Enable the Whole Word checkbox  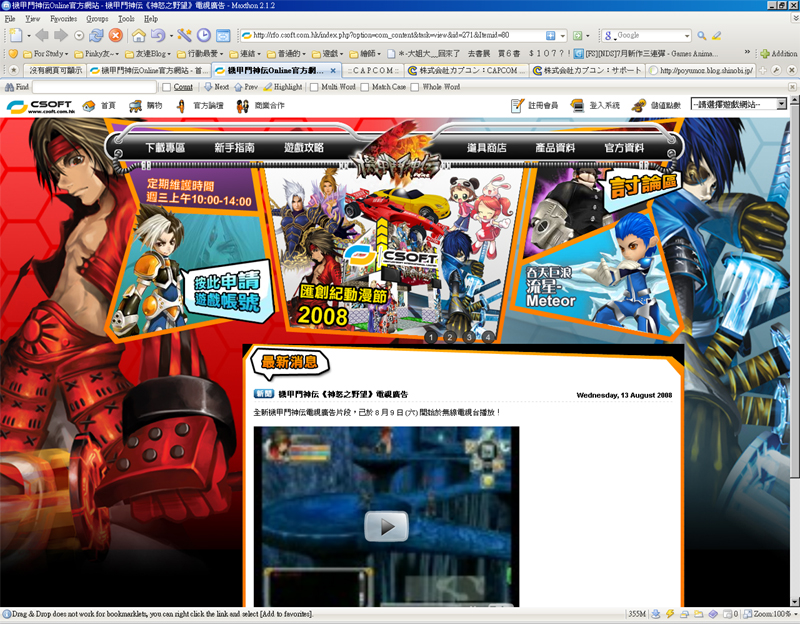click(415, 87)
